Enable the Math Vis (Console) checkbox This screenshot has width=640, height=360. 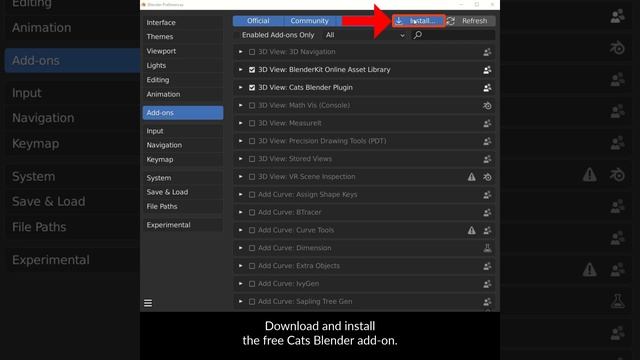[252, 105]
